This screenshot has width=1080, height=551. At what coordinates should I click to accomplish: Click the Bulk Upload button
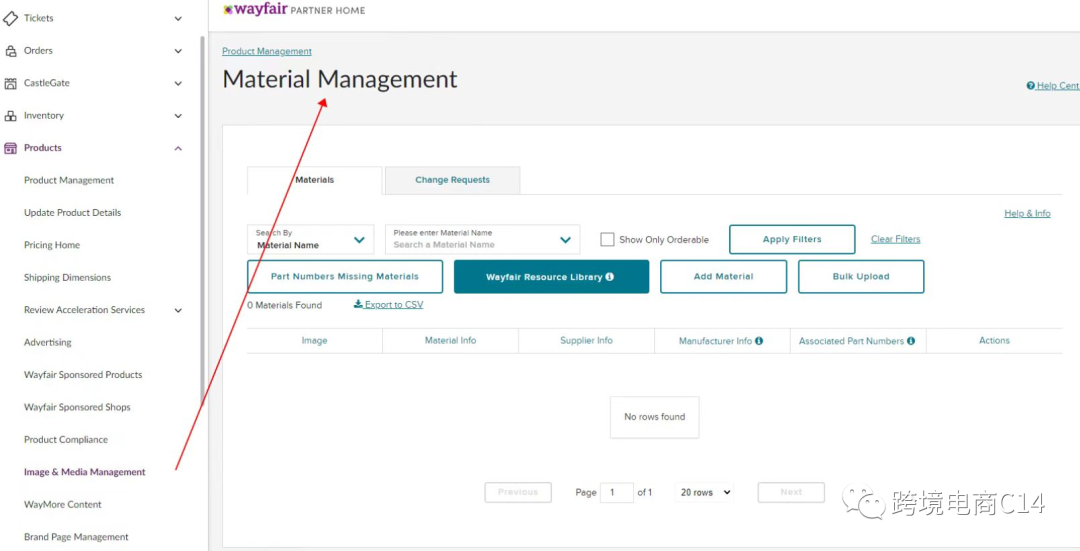pos(861,276)
